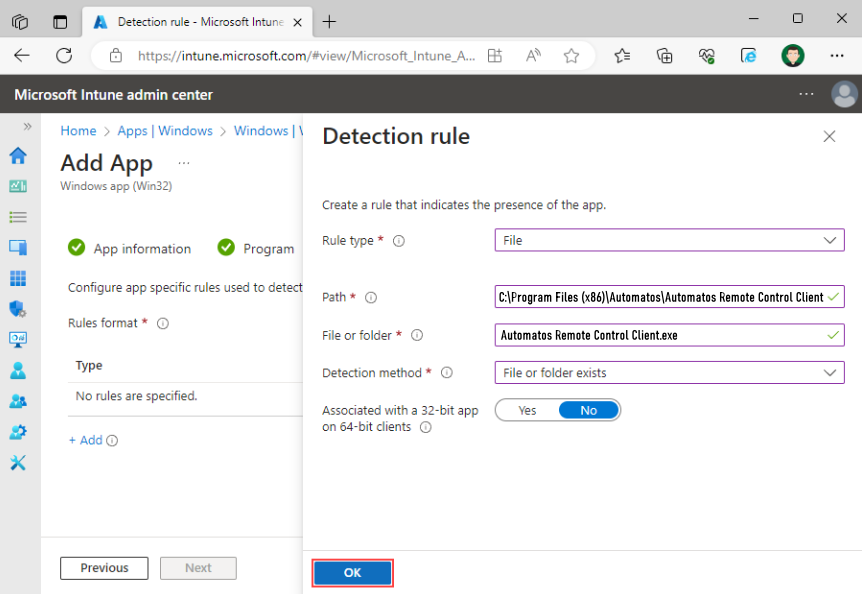The image size is (862, 594).
Task: Click the Next button
Action: click(198, 568)
